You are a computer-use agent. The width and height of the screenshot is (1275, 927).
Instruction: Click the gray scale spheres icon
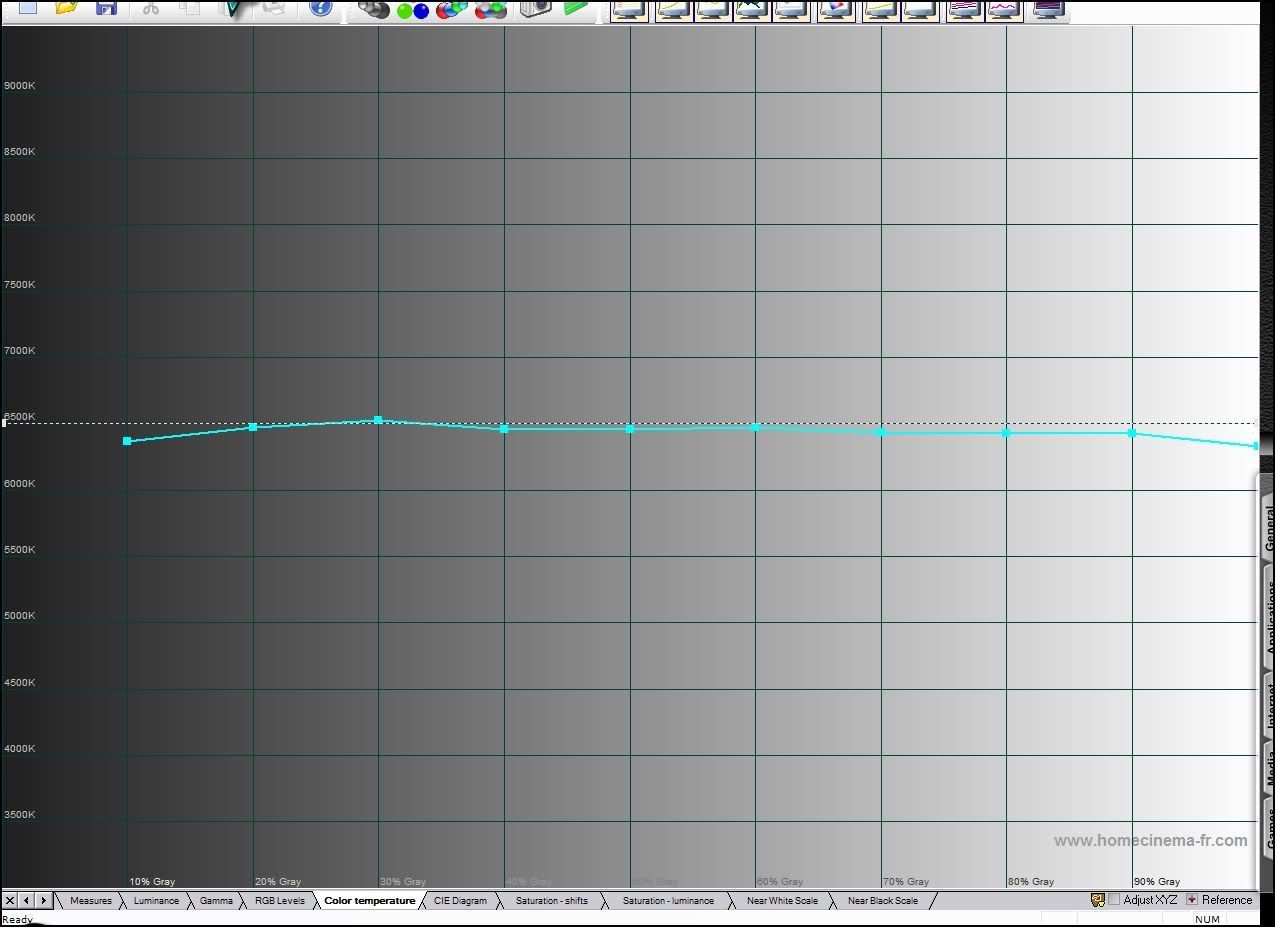[x=374, y=9]
